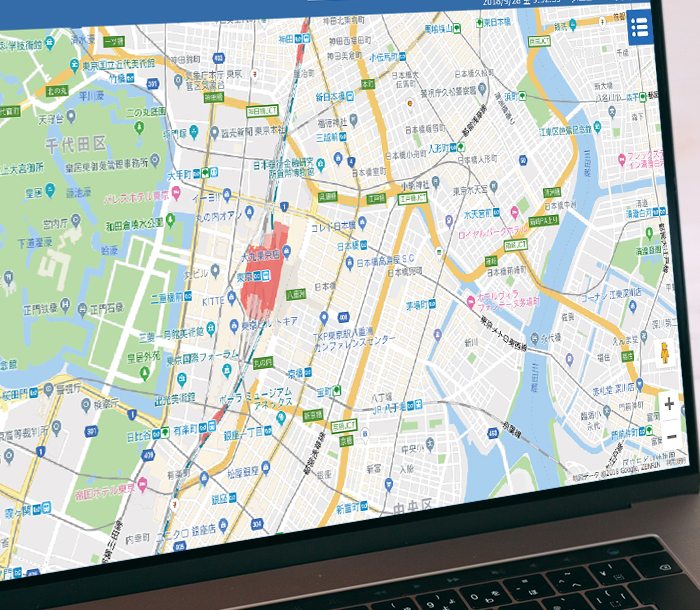Click the 竹橋 station icon
Screen dimensions: 700x610
tap(130, 78)
